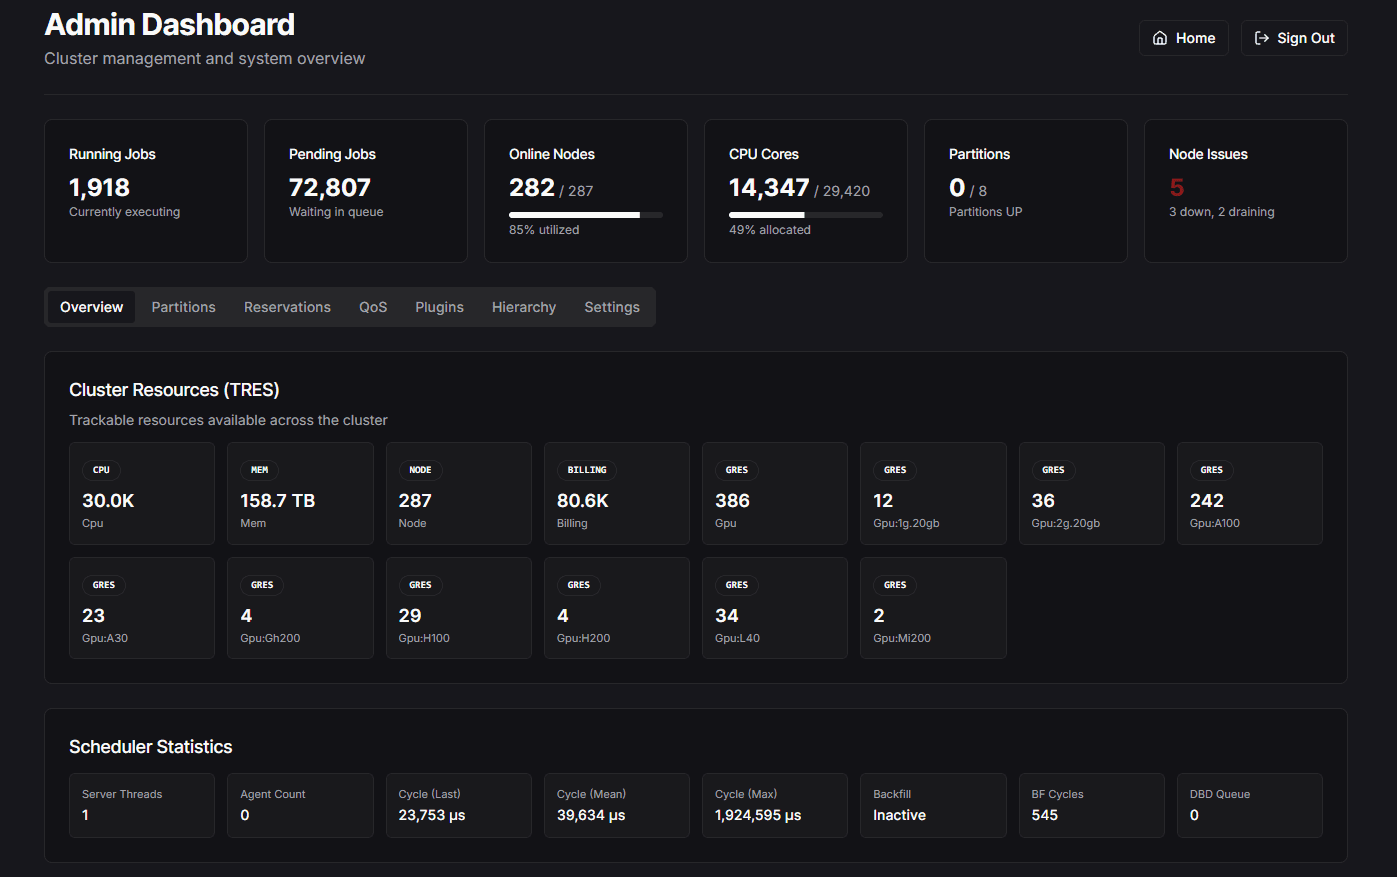Image resolution: width=1397 pixels, height=877 pixels.
Task: Click the NODE badge above 287
Action: click(420, 470)
